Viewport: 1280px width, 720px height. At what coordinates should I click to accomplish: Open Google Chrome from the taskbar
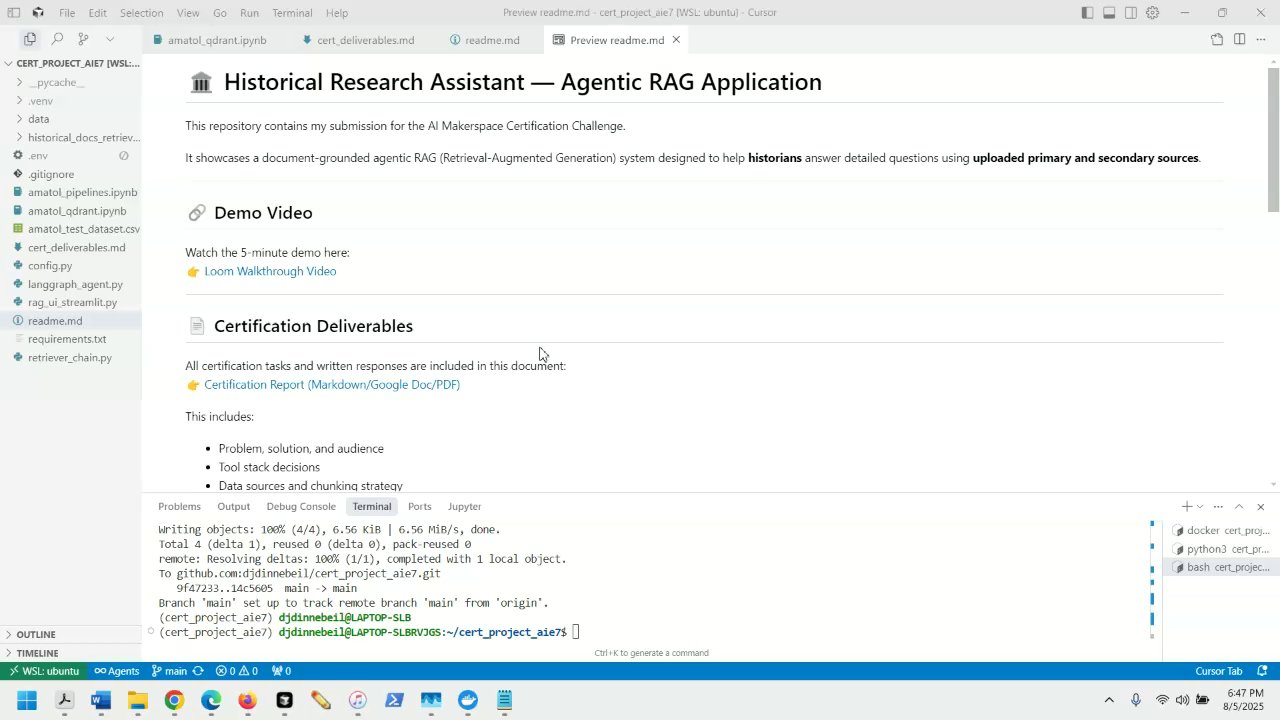174,700
